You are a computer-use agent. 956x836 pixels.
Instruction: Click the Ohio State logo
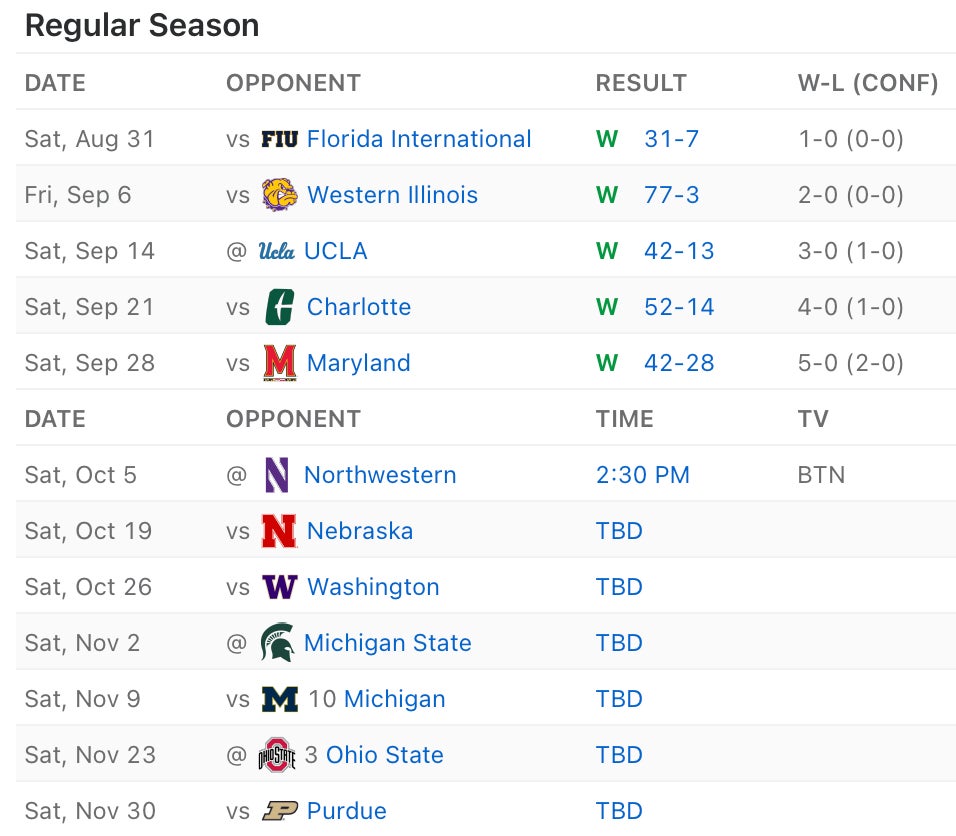(277, 755)
